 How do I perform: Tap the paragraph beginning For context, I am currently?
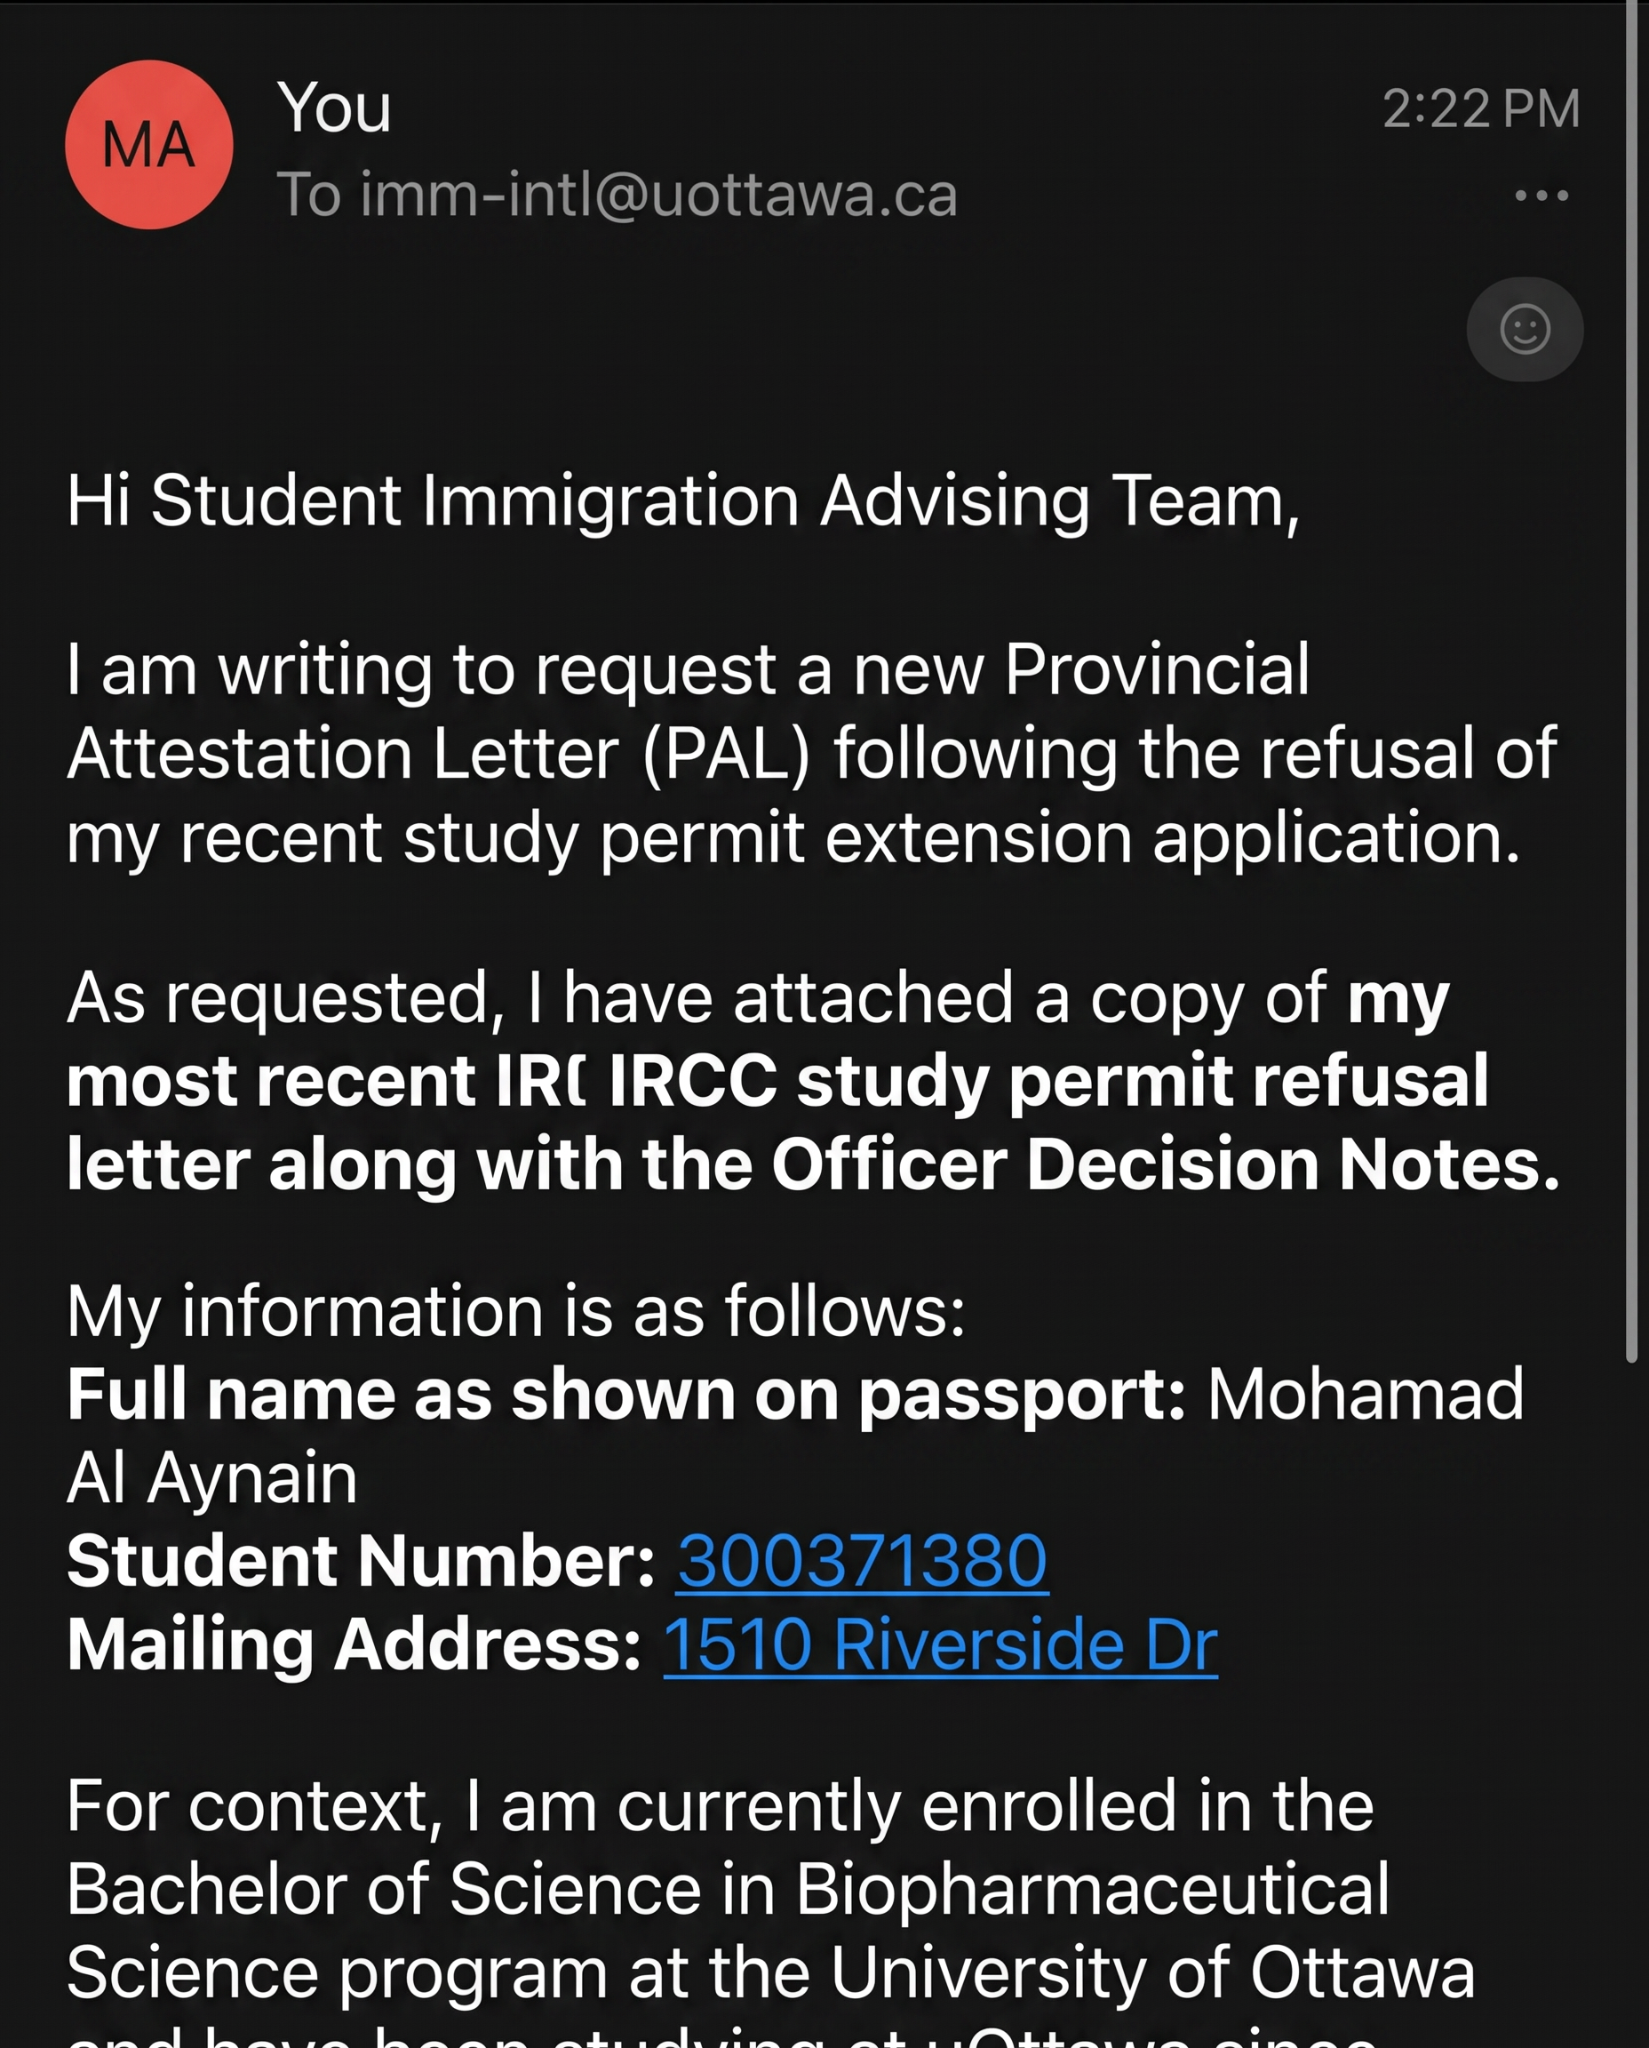coord(770,1910)
